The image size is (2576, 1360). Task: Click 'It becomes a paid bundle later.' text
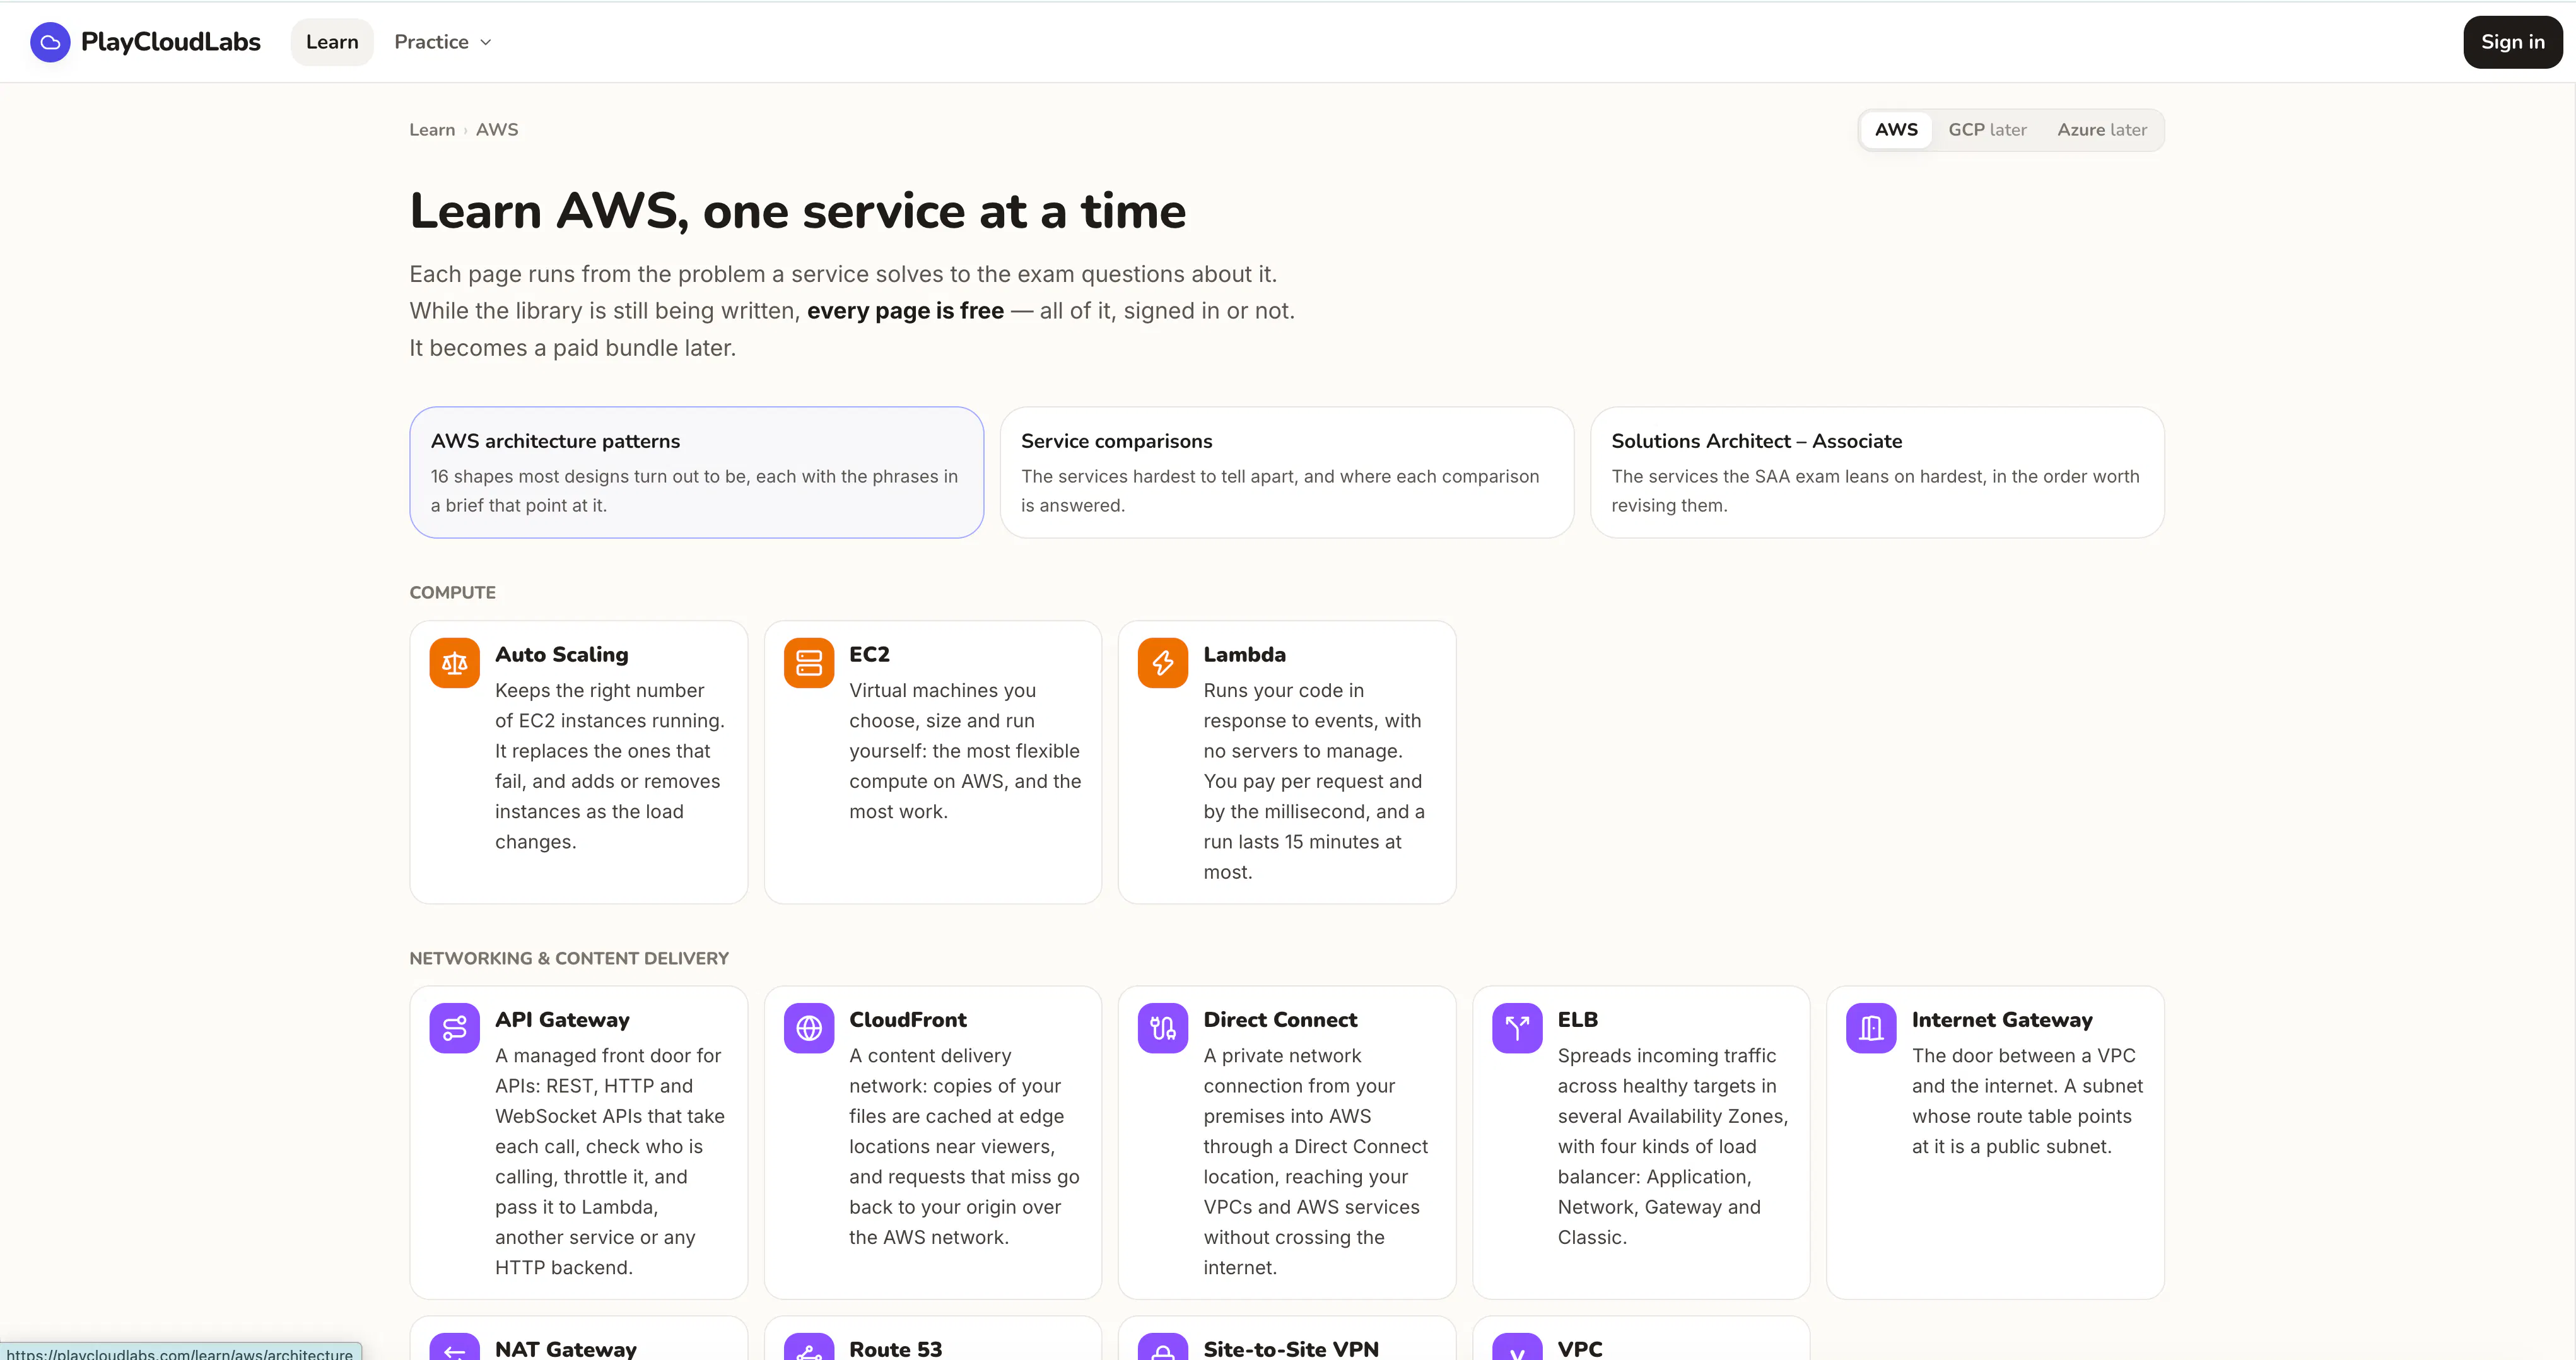(573, 348)
